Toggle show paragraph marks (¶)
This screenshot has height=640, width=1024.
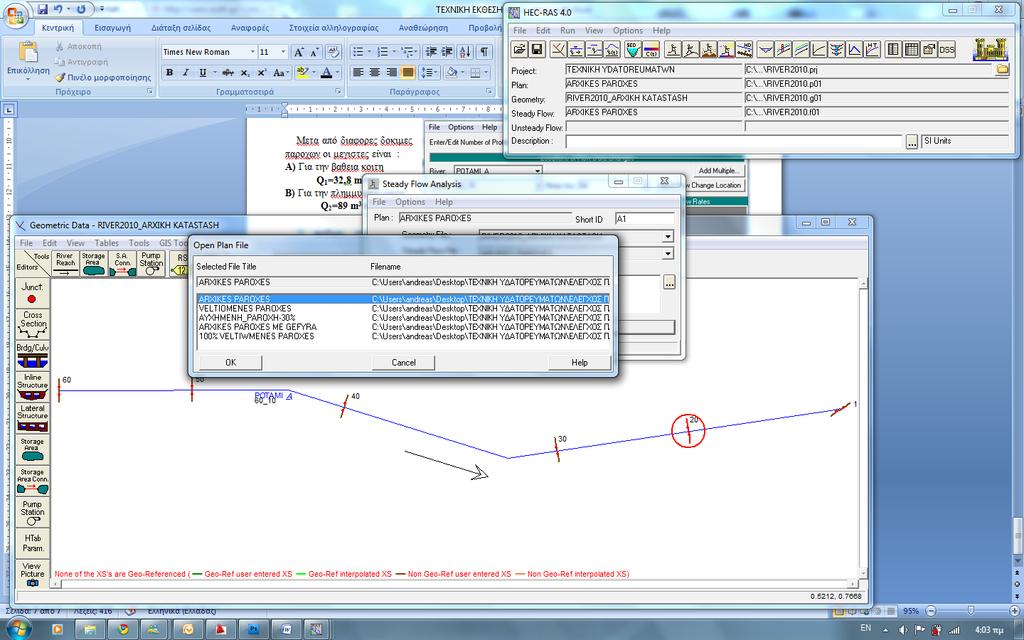[484, 52]
